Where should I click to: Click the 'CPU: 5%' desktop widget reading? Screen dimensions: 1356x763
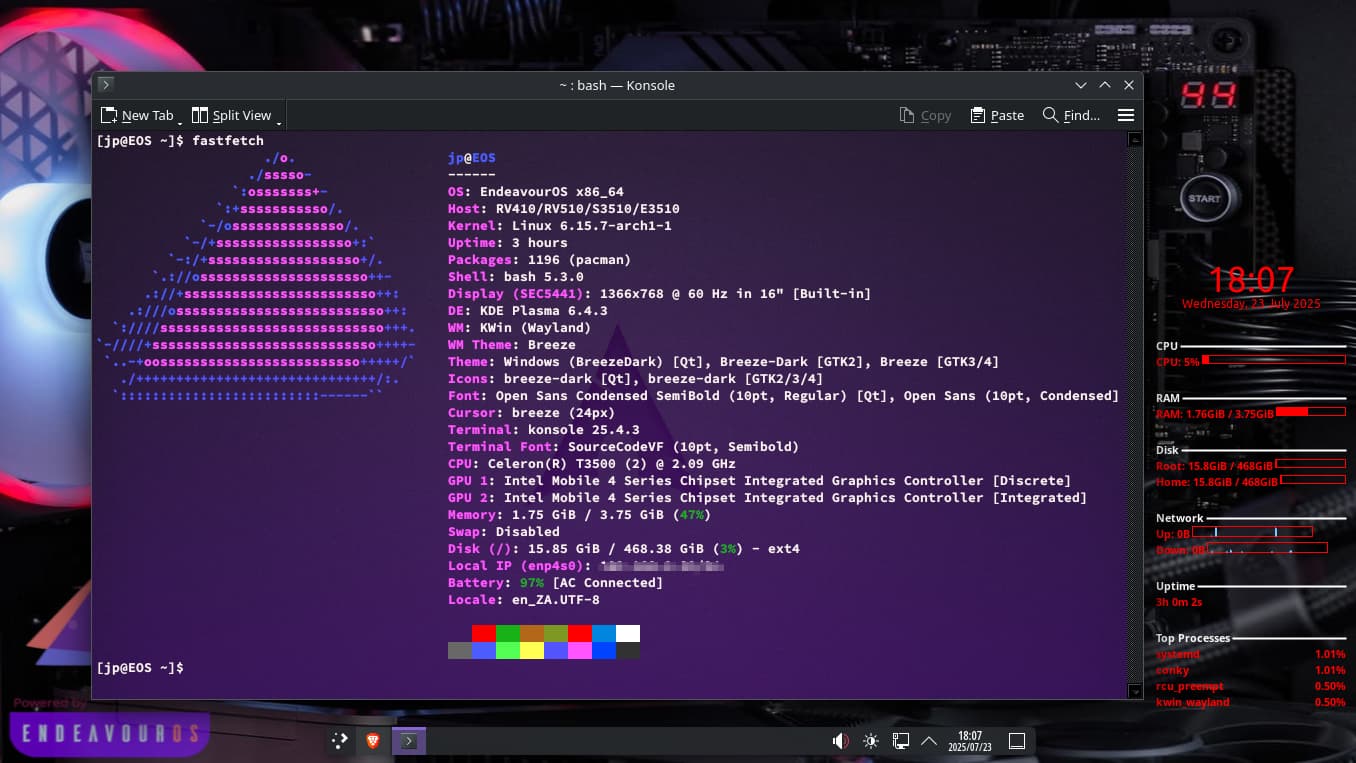tap(1177, 362)
